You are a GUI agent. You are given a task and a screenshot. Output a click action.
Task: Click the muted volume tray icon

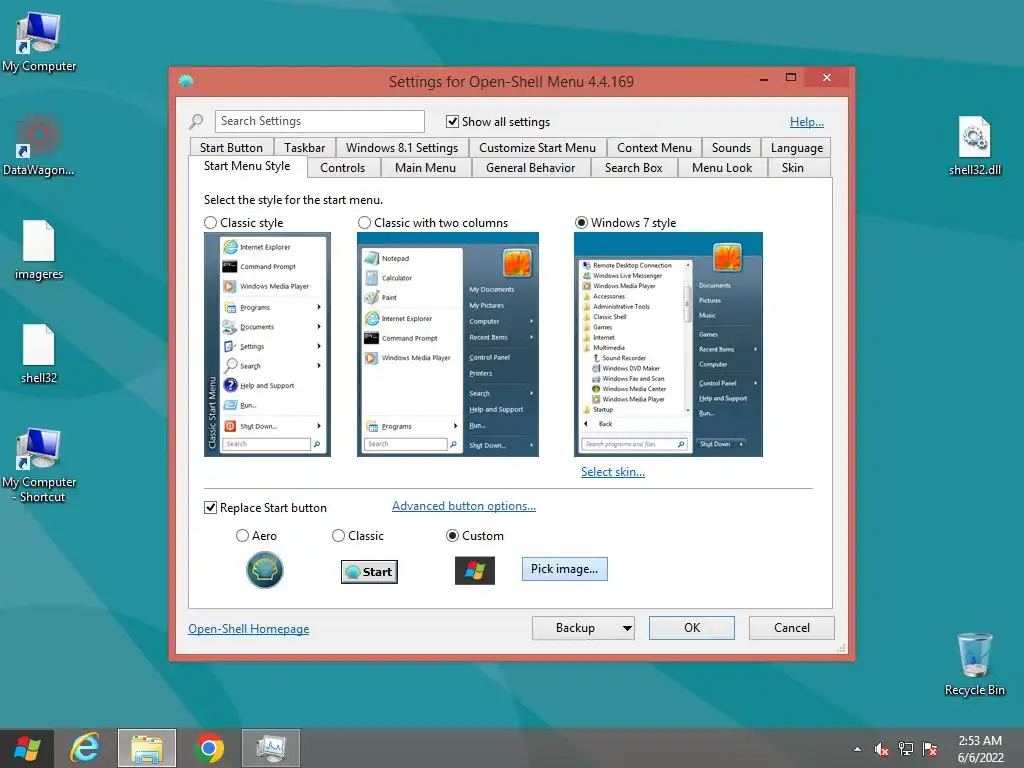click(x=881, y=749)
